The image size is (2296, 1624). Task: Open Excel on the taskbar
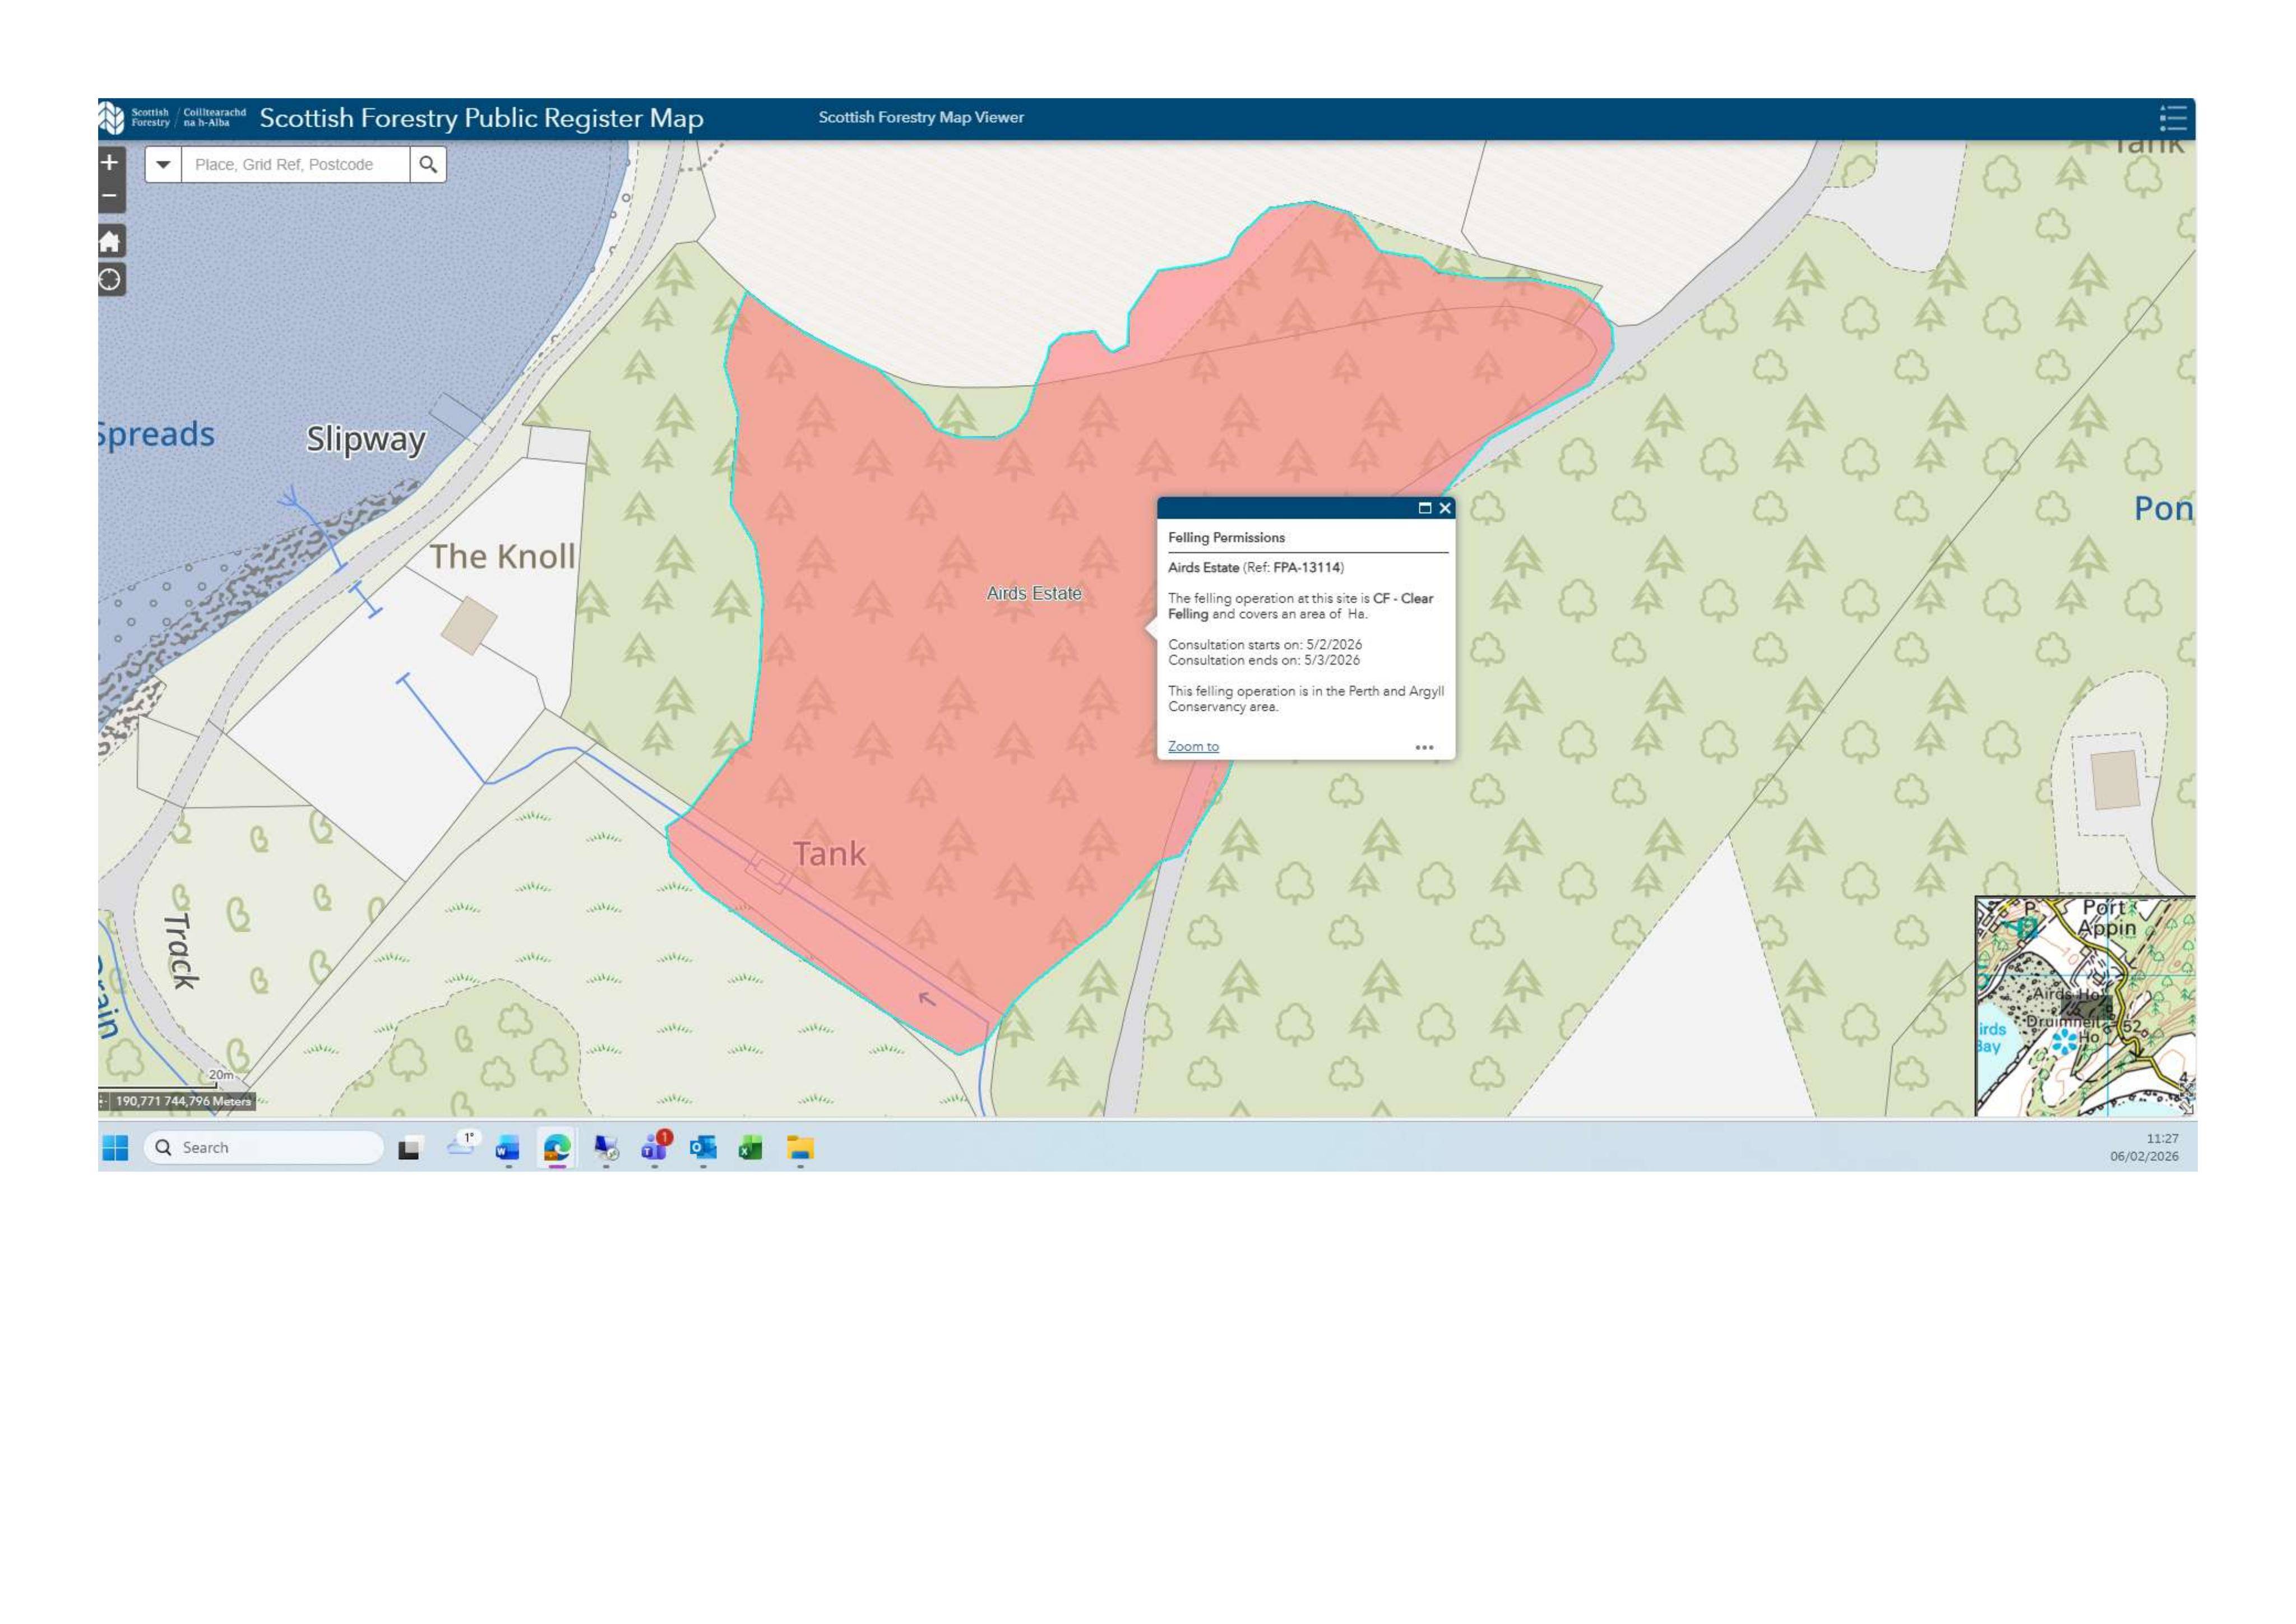click(x=751, y=1148)
